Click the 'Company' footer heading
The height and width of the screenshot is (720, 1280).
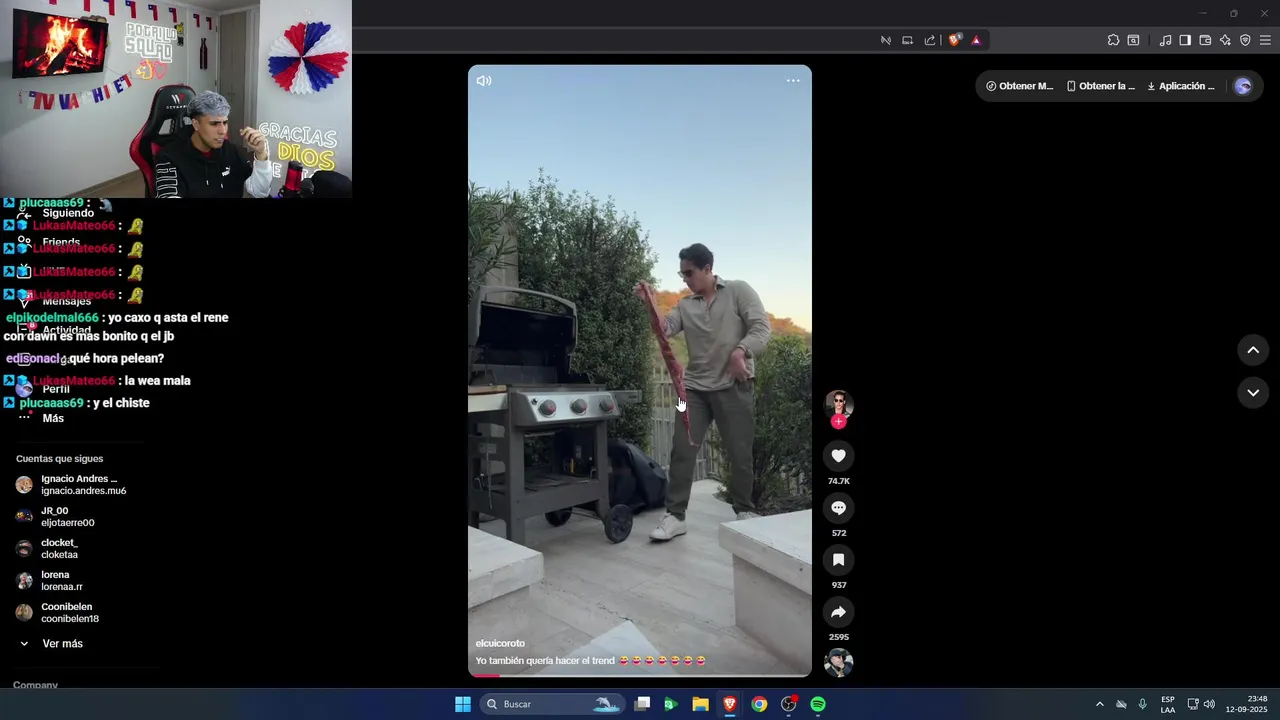click(35, 685)
